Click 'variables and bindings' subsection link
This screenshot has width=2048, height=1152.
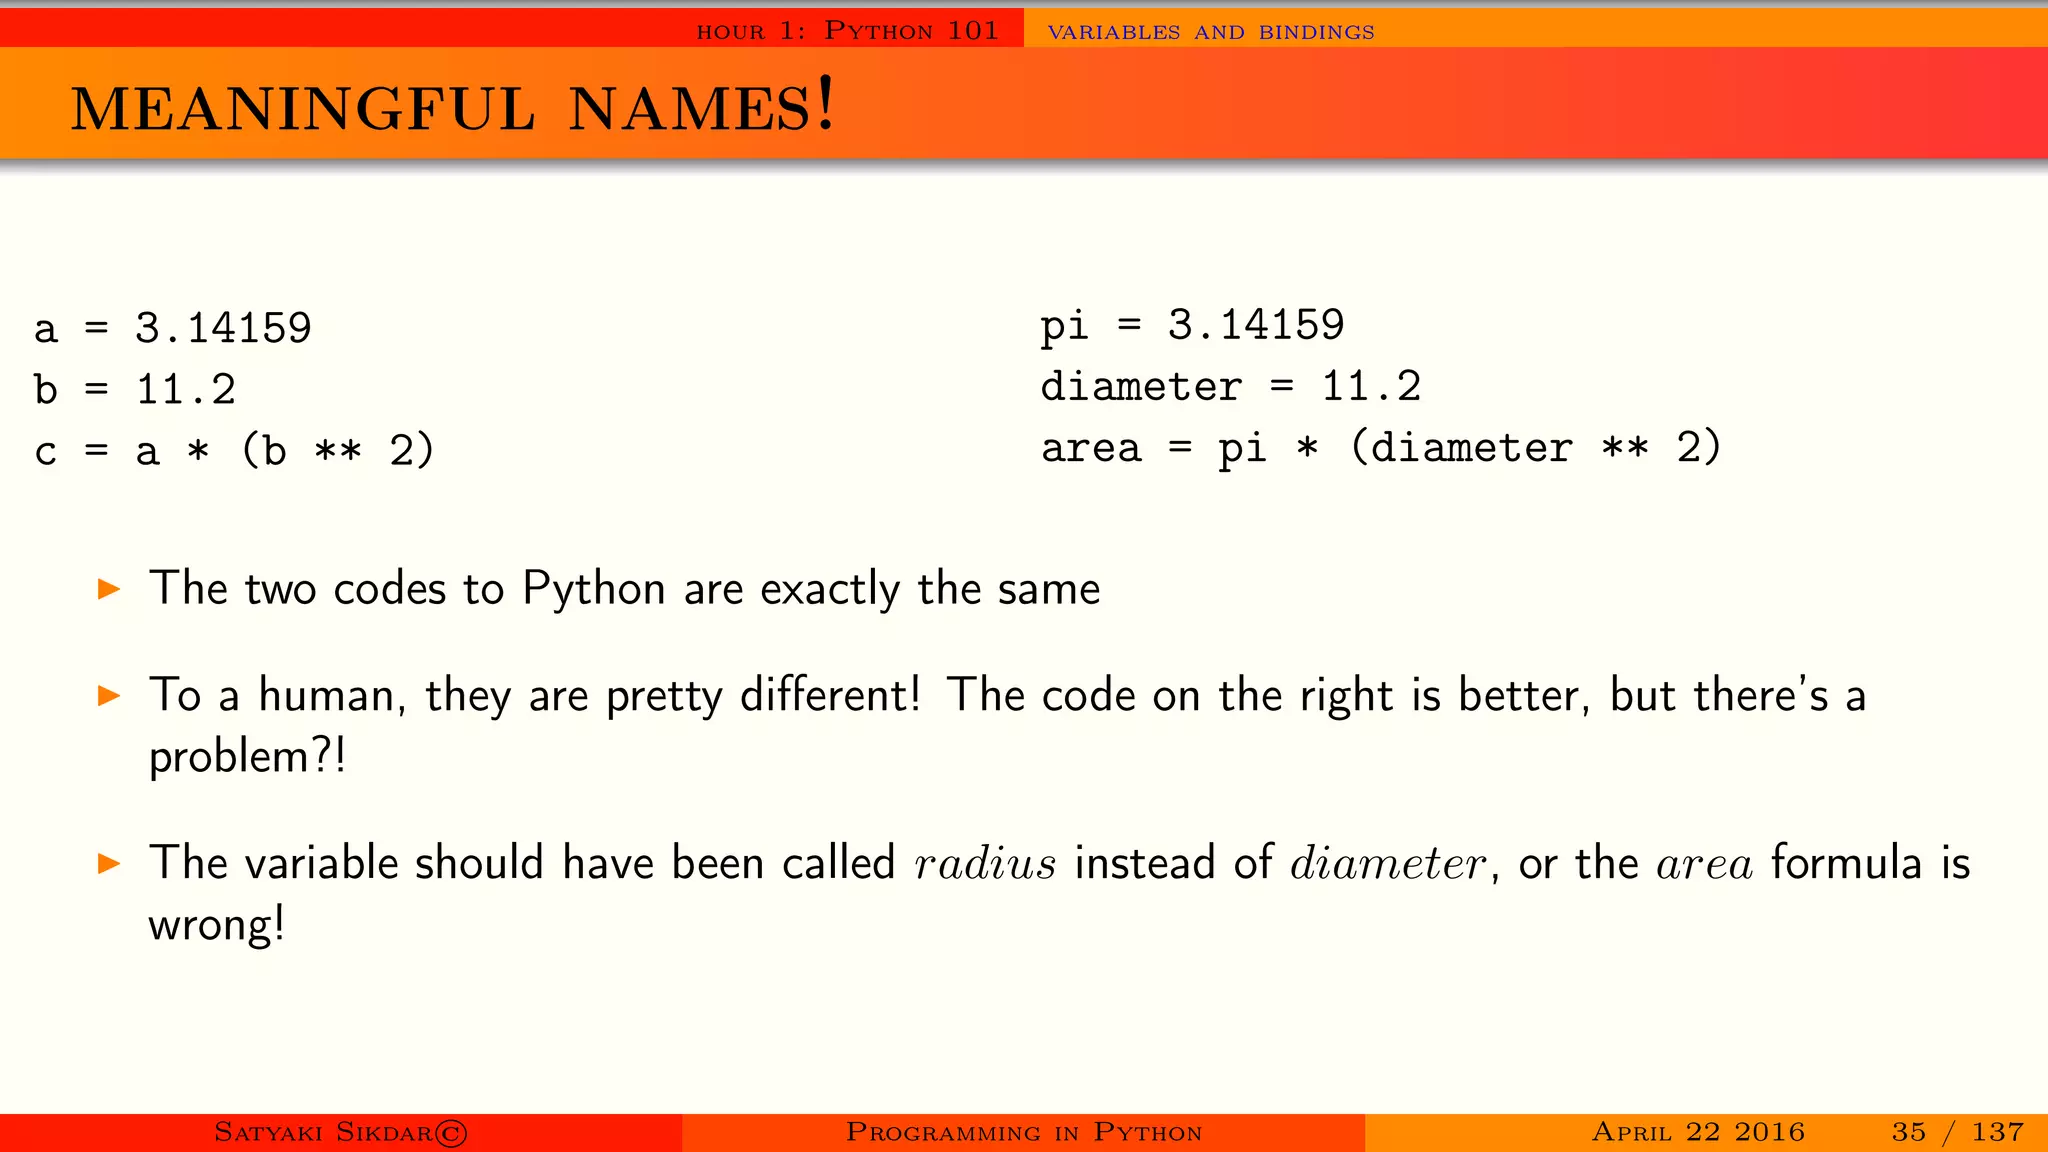tap(1210, 32)
